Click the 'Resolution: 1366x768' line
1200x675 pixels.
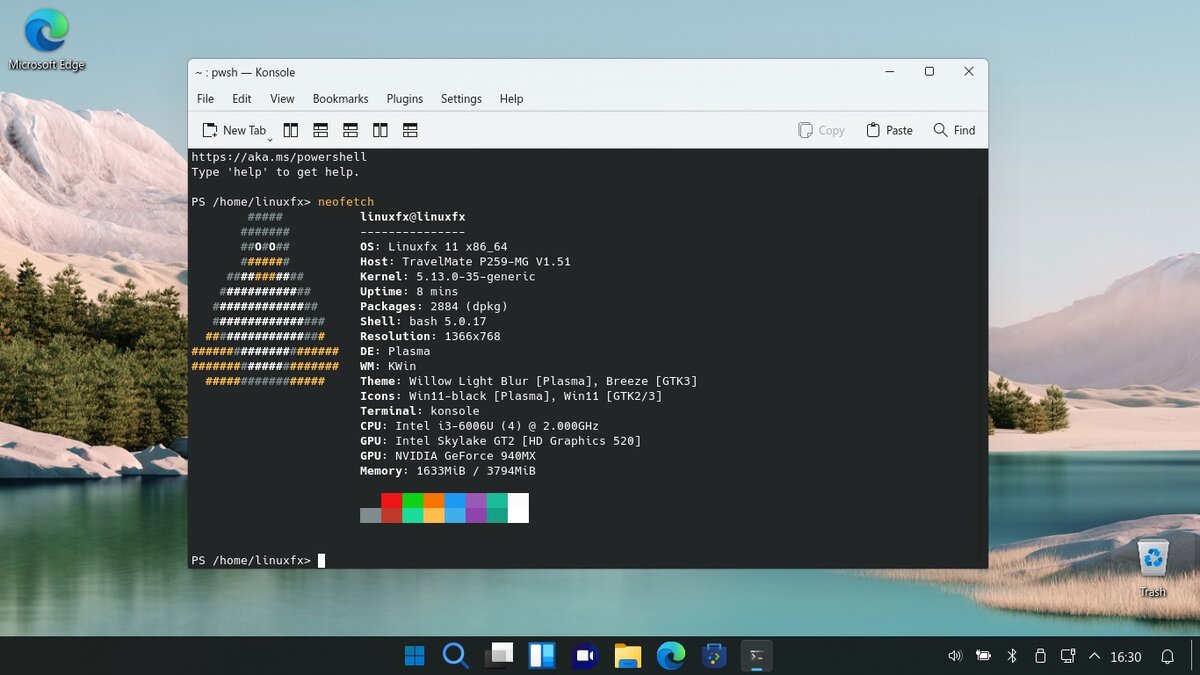click(x=430, y=337)
